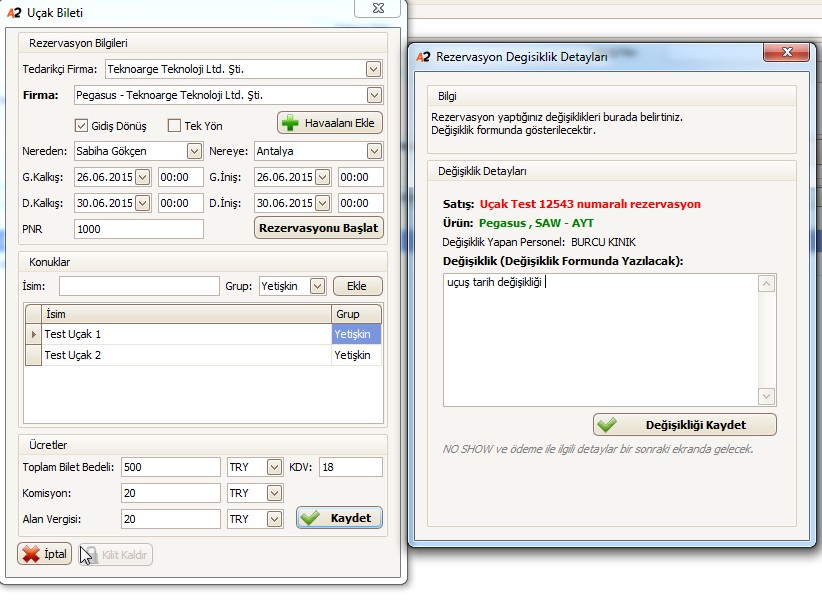Image resolution: width=822 pixels, height=613 pixels.
Task: Open the D.Kalkış date picker
Action: pos(143,203)
